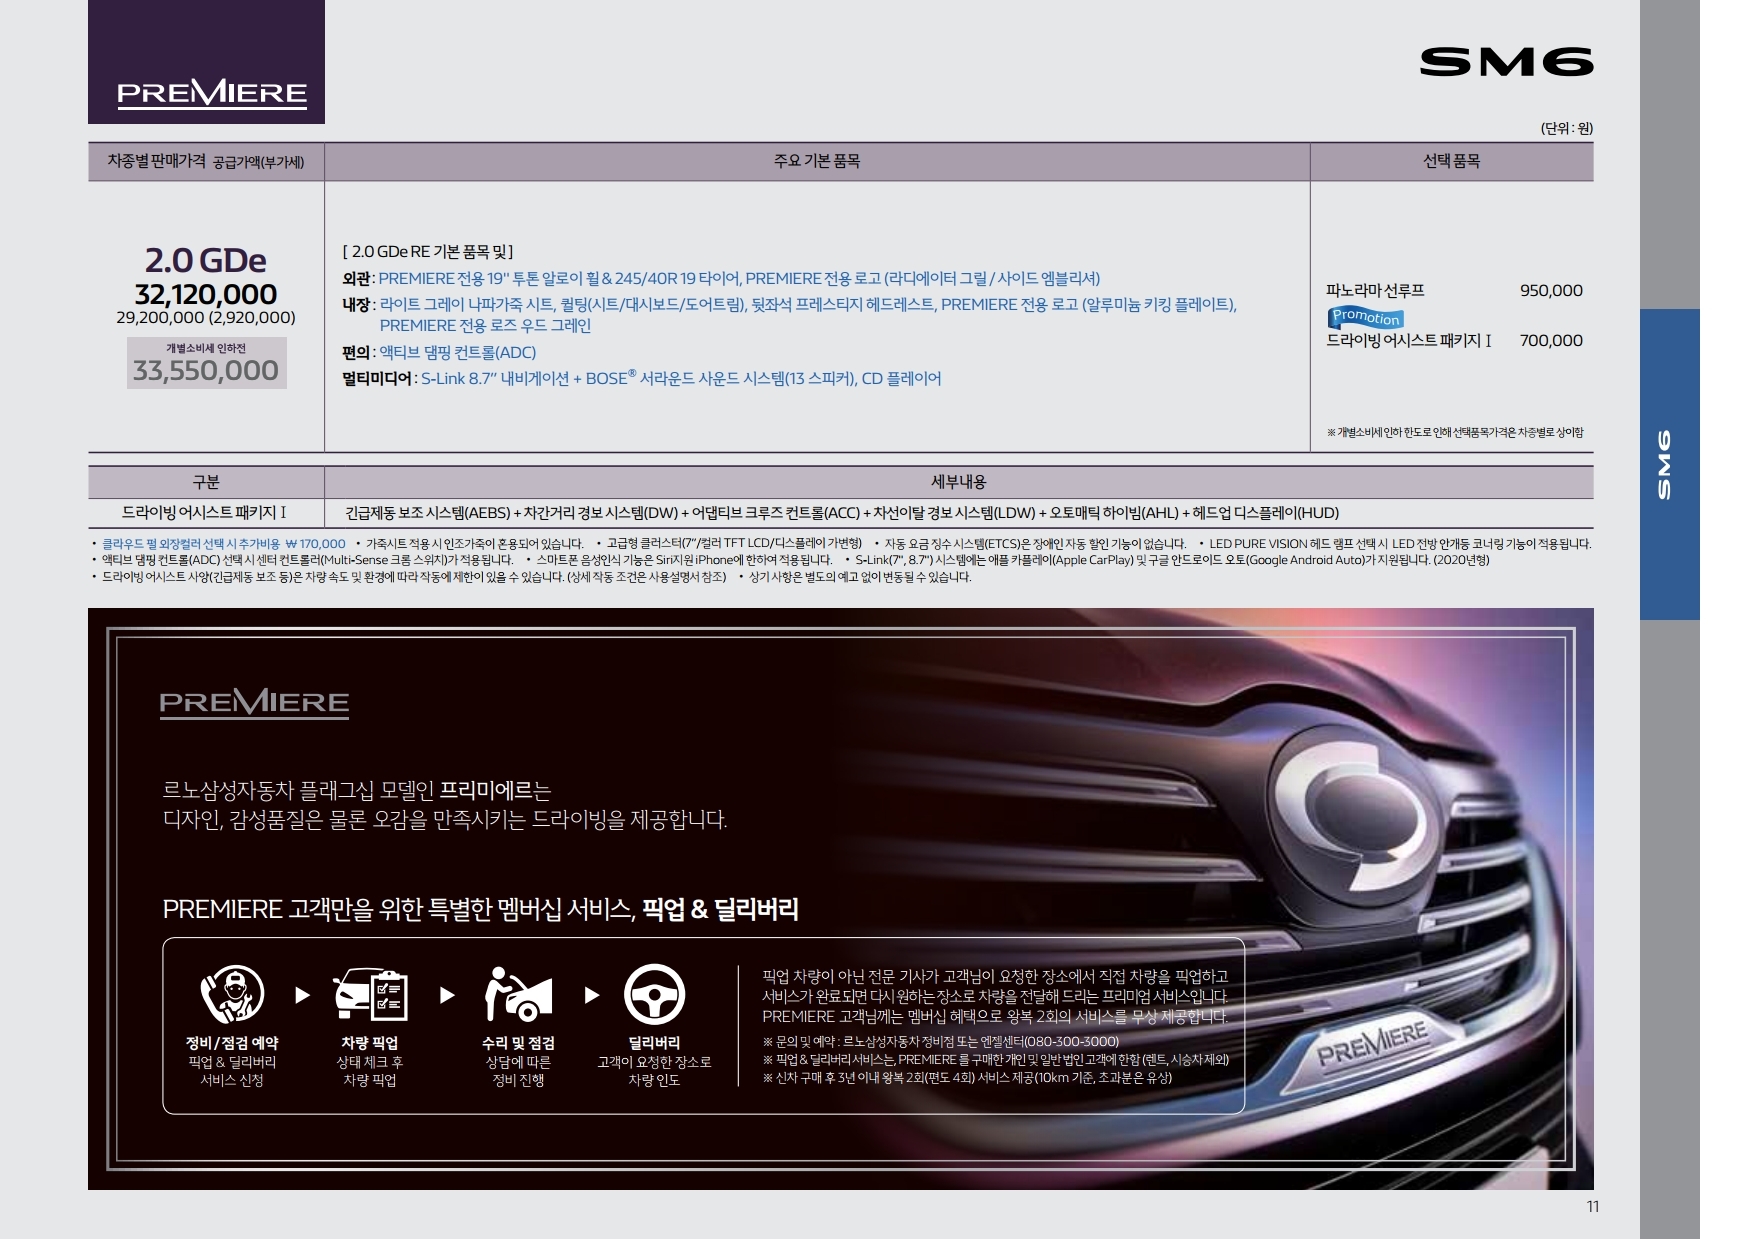Click the 정비/점검 예약 step label
This screenshot has height=1239, width=1752.
232,1043
